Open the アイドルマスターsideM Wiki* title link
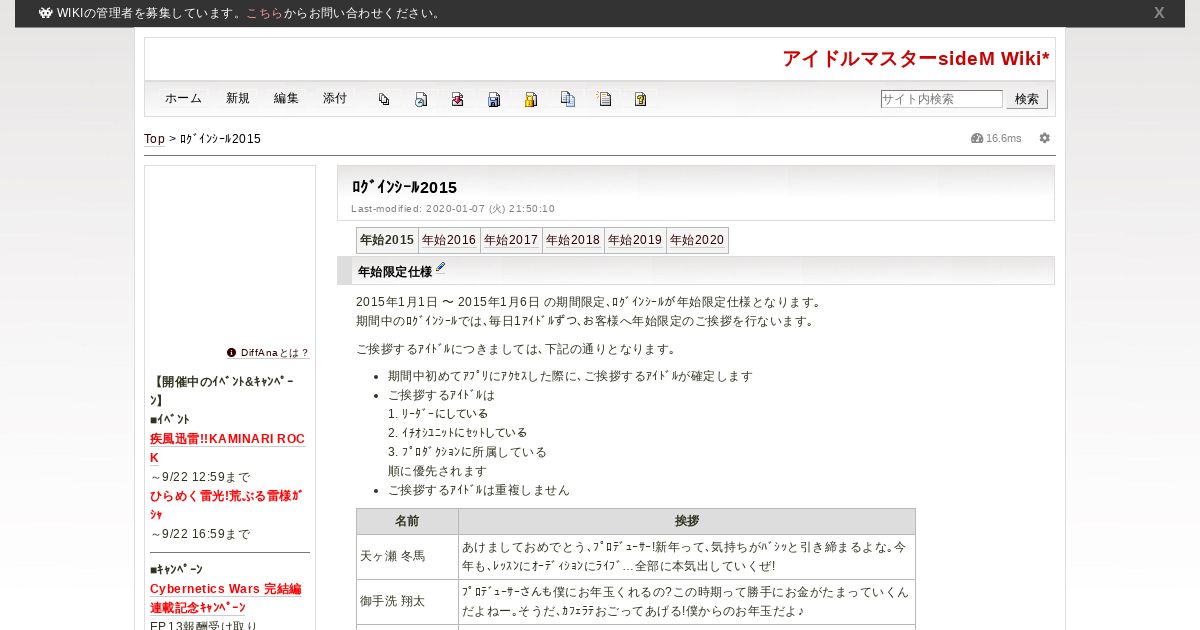 coord(916,58)
